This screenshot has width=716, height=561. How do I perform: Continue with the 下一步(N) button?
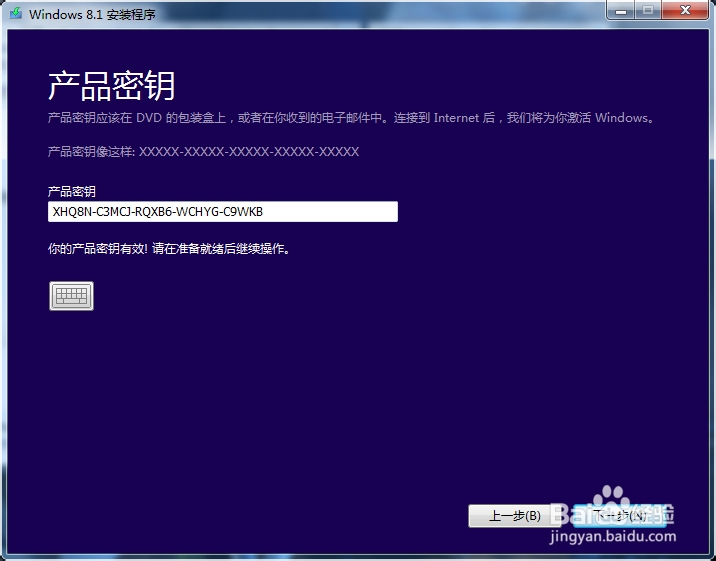click(620, 516)
